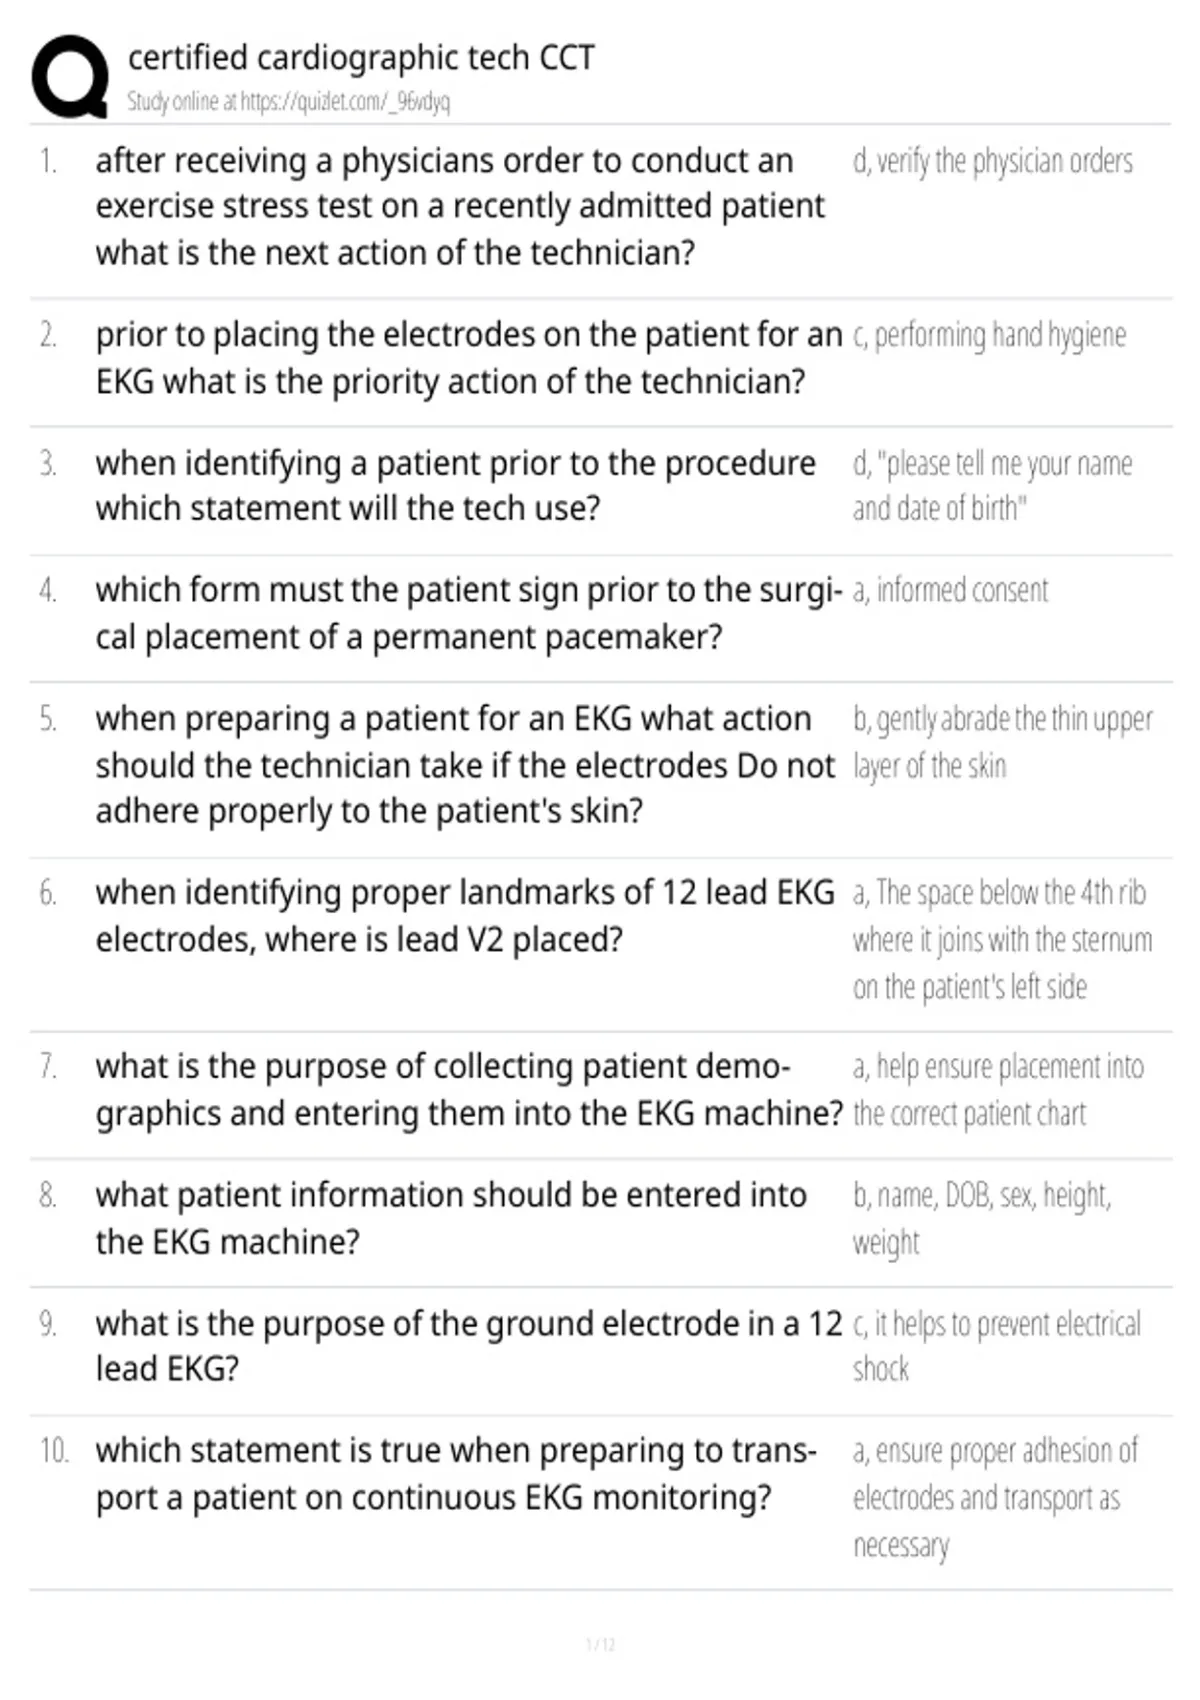Select question 1 about exercise stress test
Viewport: 1200px width, 1700px height.
460,207
